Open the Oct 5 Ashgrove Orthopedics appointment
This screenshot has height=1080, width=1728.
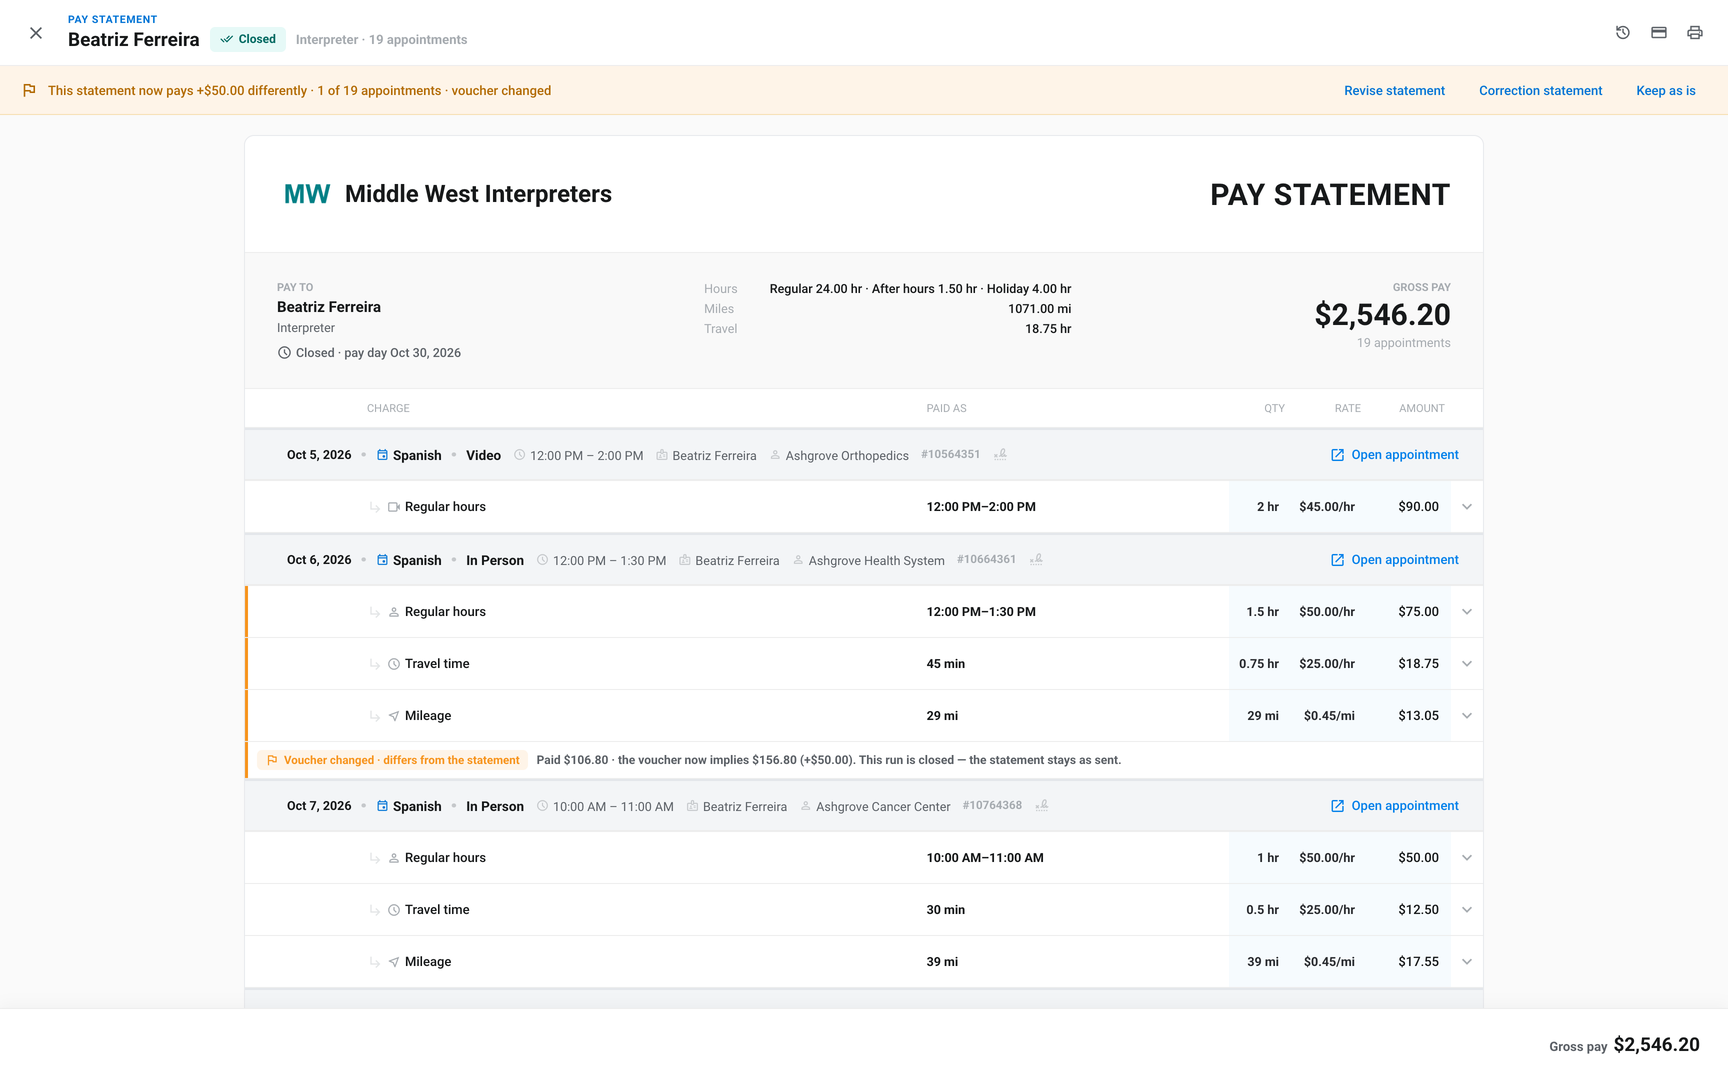pos(1394,455)
